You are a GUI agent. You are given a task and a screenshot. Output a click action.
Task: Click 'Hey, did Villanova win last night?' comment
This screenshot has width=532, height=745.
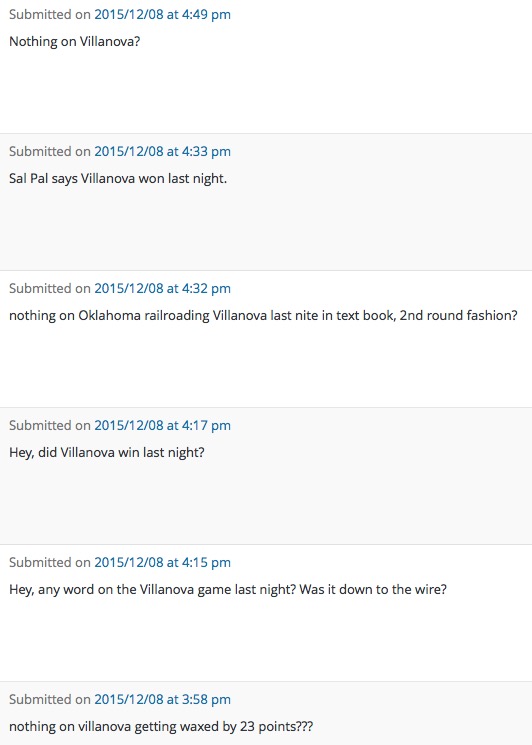[x=107, y=452]
